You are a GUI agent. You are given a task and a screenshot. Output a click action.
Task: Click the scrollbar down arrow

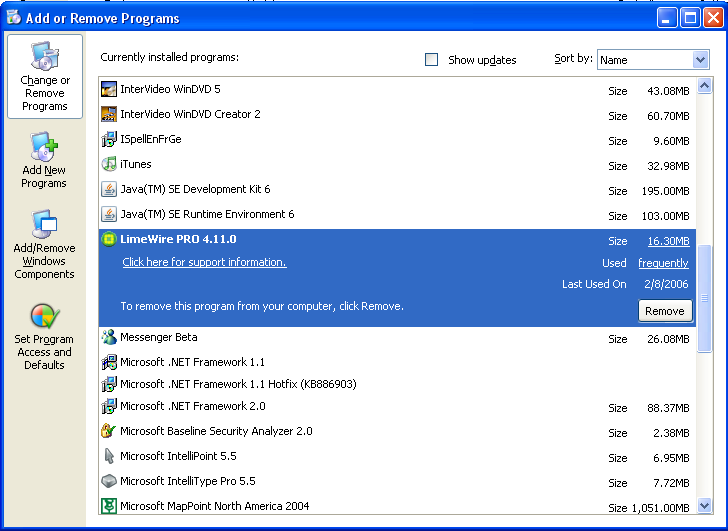click(704, 506)
